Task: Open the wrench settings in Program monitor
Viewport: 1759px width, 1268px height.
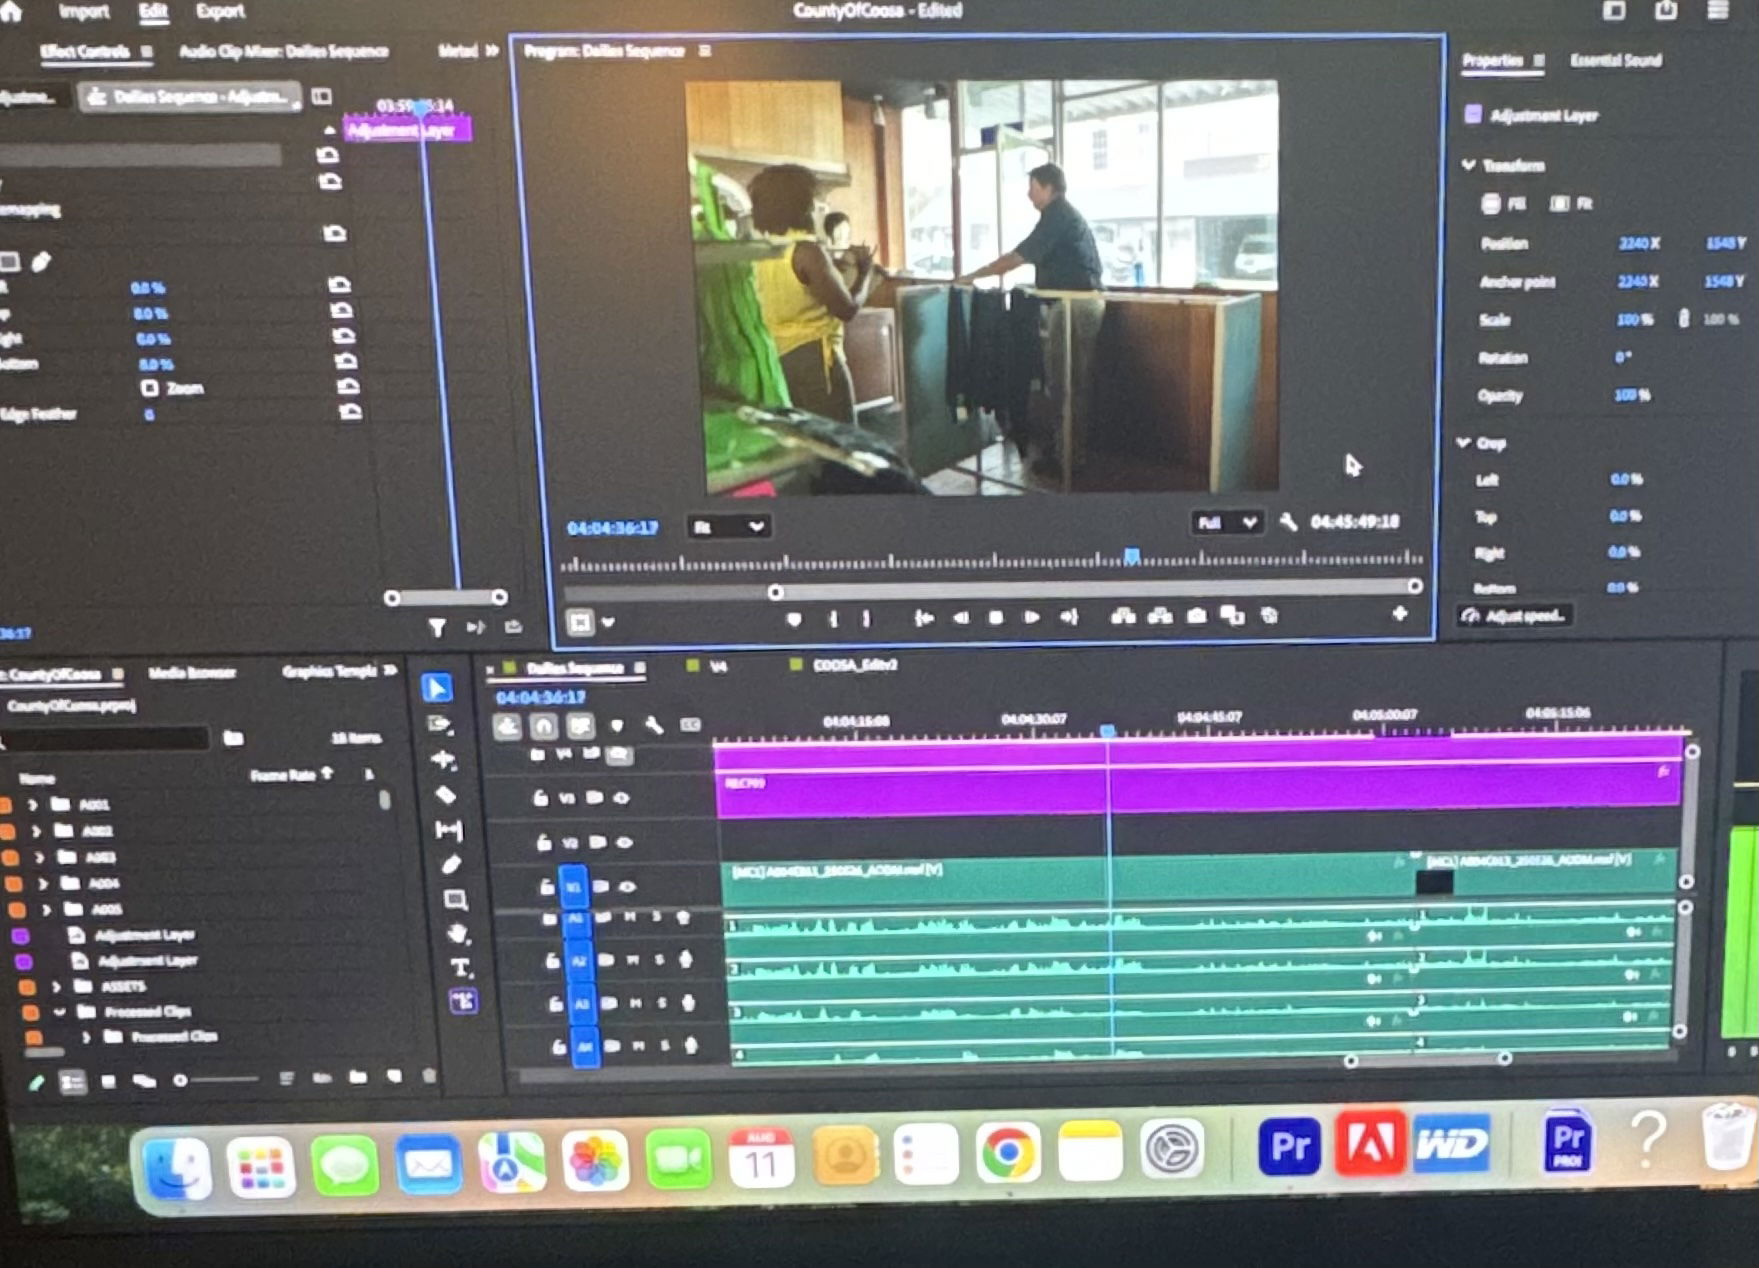Action: click(x=1288, y=522)
